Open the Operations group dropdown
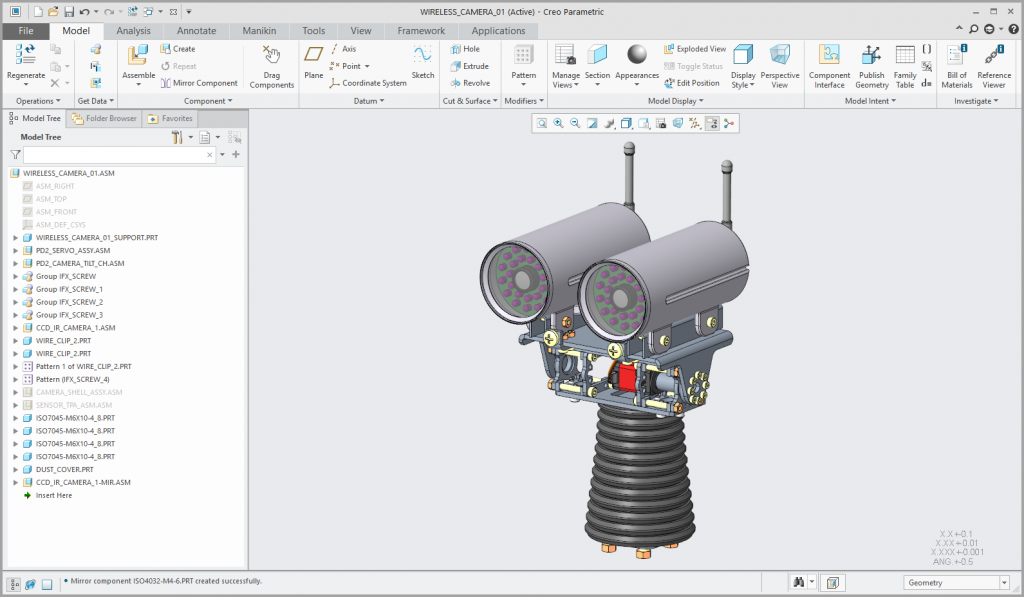This screenshot has height=597, width=1024. pyautogui.click(x=38, y=101)
